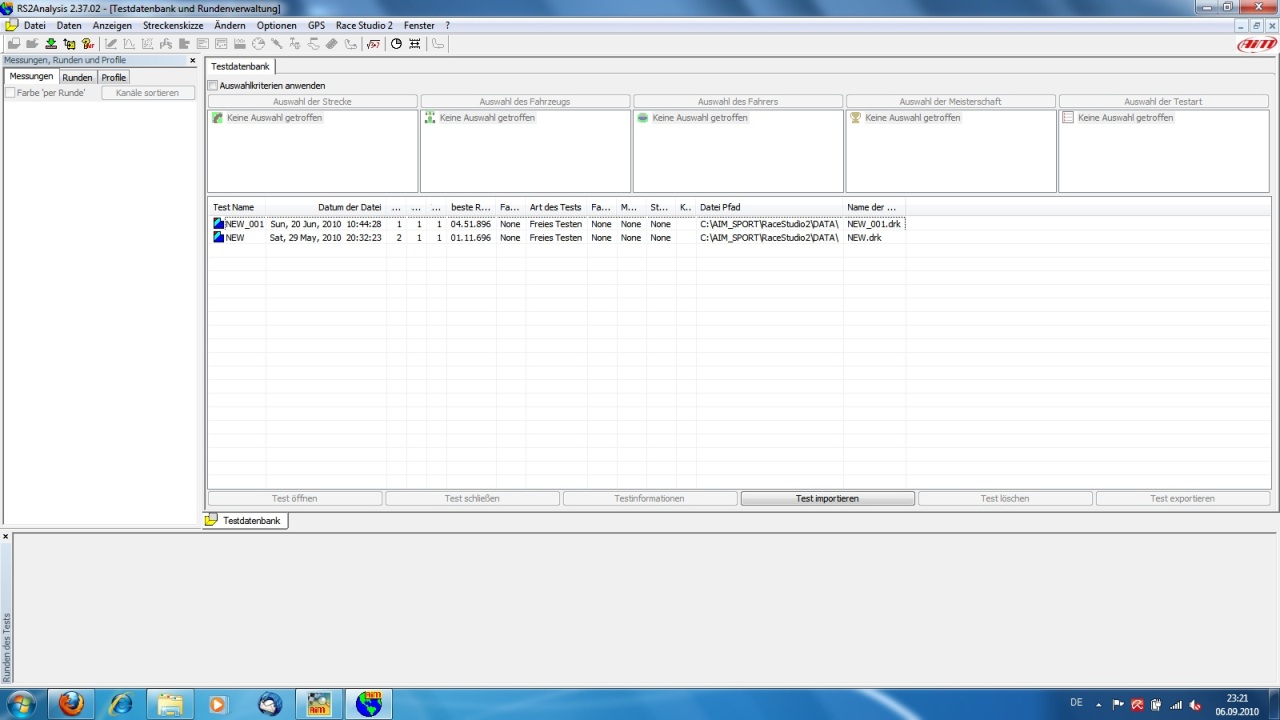Open the Streckenskizze menu
Screen dimensions: 1280x720
click(x=173, y=25)
